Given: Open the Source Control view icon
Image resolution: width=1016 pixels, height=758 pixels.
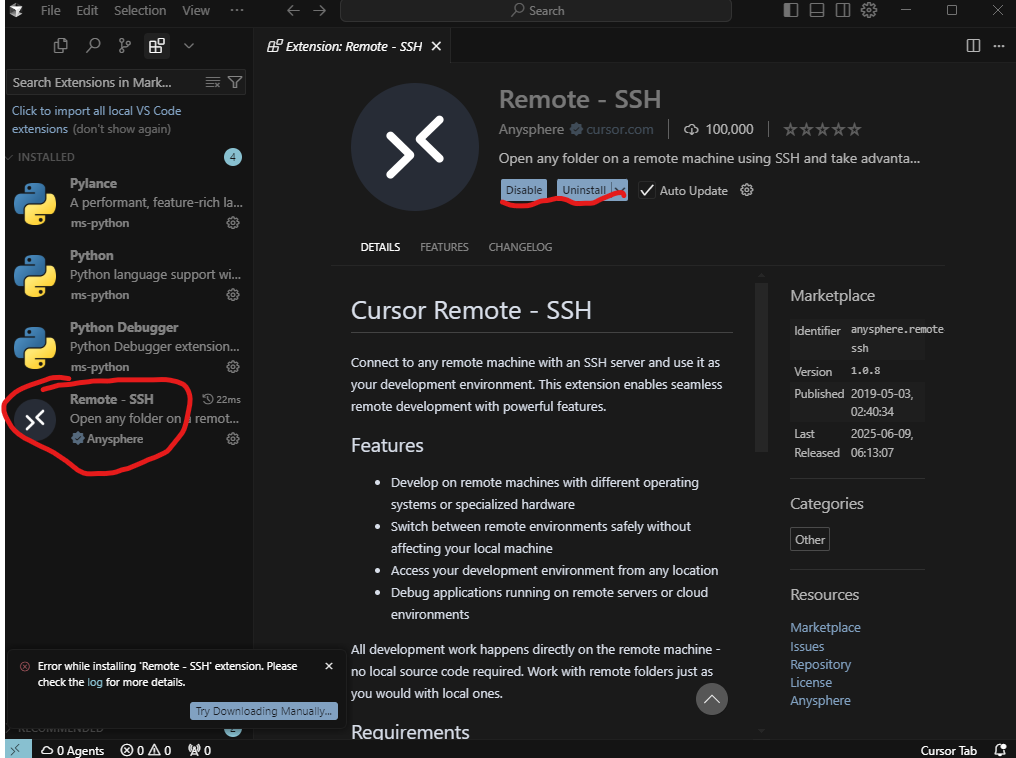Looking at the screenshot, I should pos(124,45).
